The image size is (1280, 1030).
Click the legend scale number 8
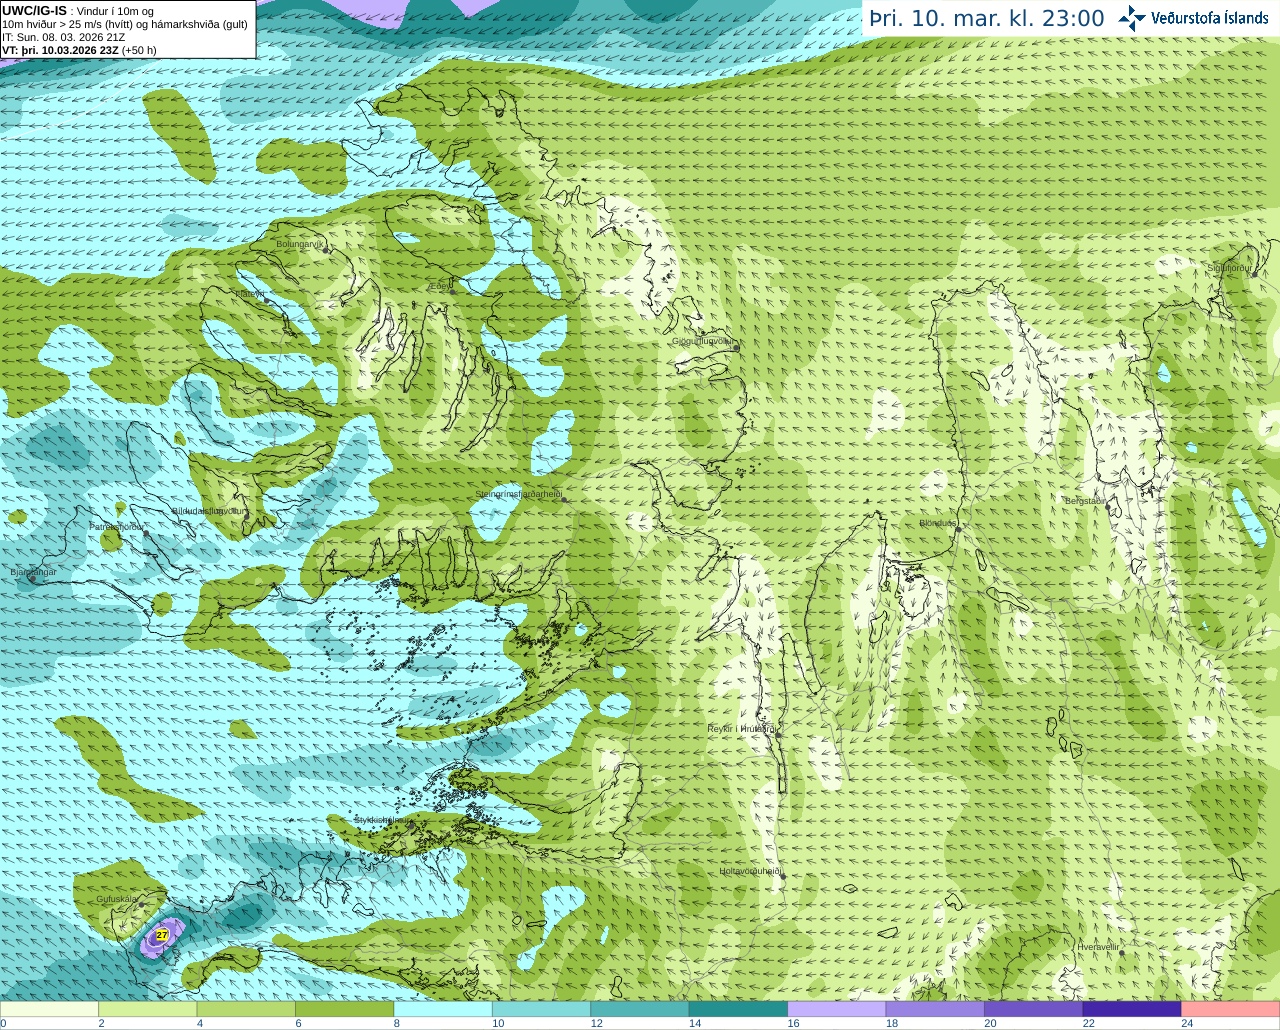pos(397,1023)
